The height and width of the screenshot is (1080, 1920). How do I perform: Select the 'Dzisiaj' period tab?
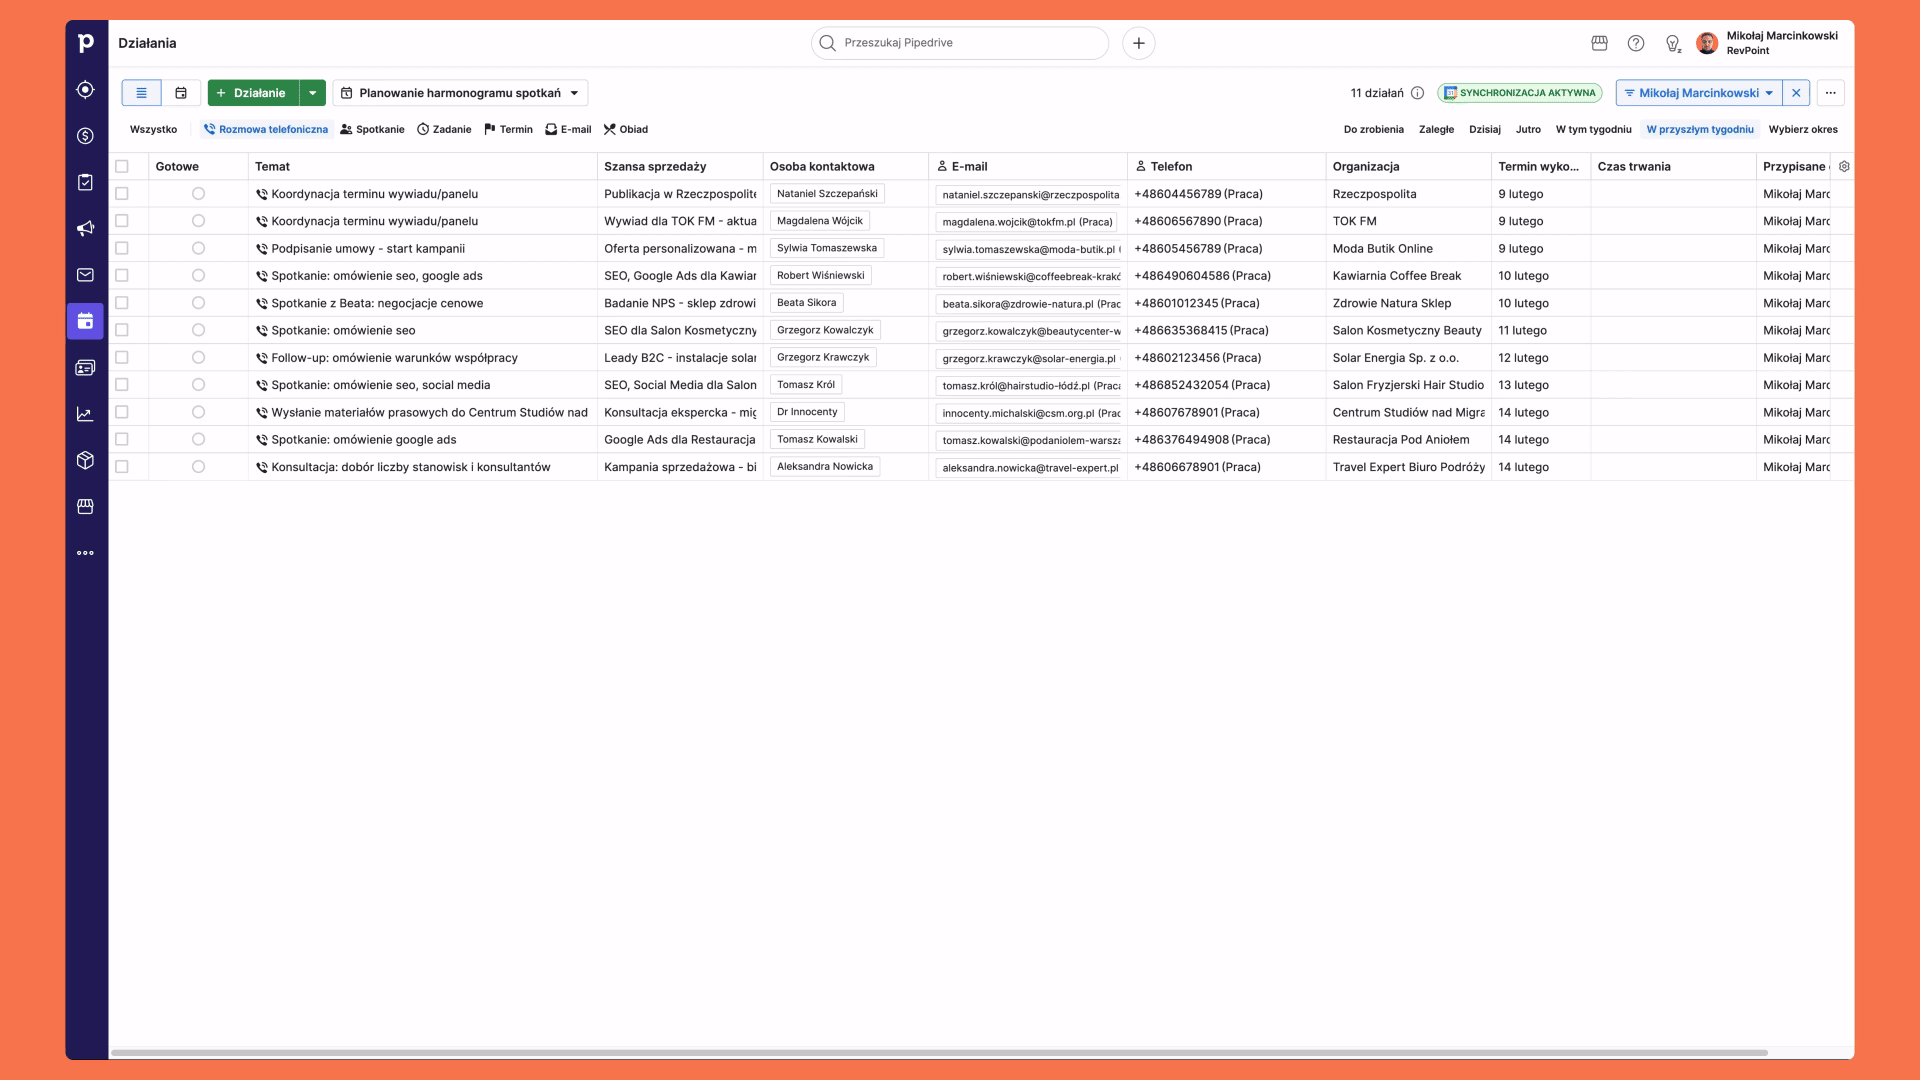click(x=1484, y=129)
